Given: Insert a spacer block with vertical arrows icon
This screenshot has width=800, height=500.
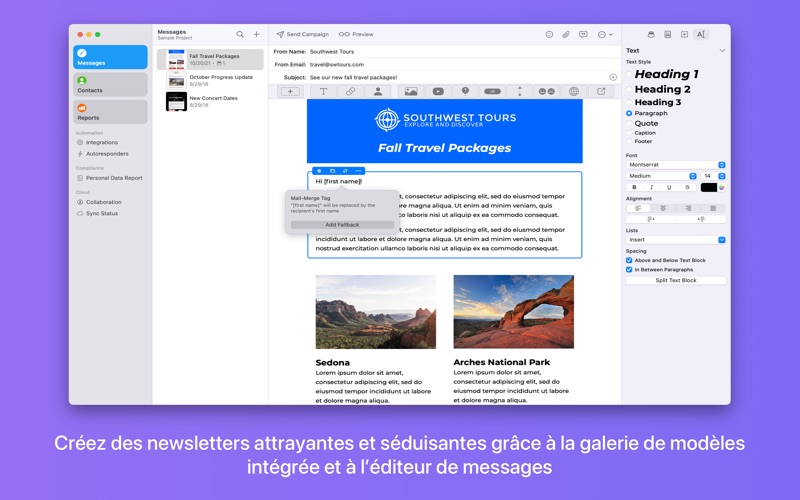Looking at the screenshot, I should [x=520, y=91].
